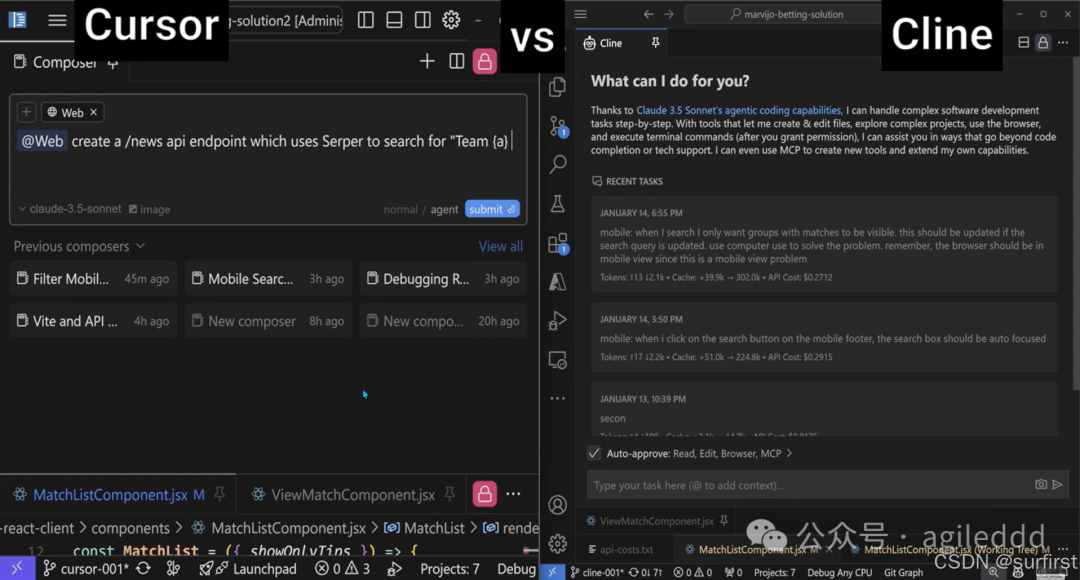Open the cursor-001* branch selector
Image resolution: width=1080 pixels, height=580 pixels.
(86, 569)
